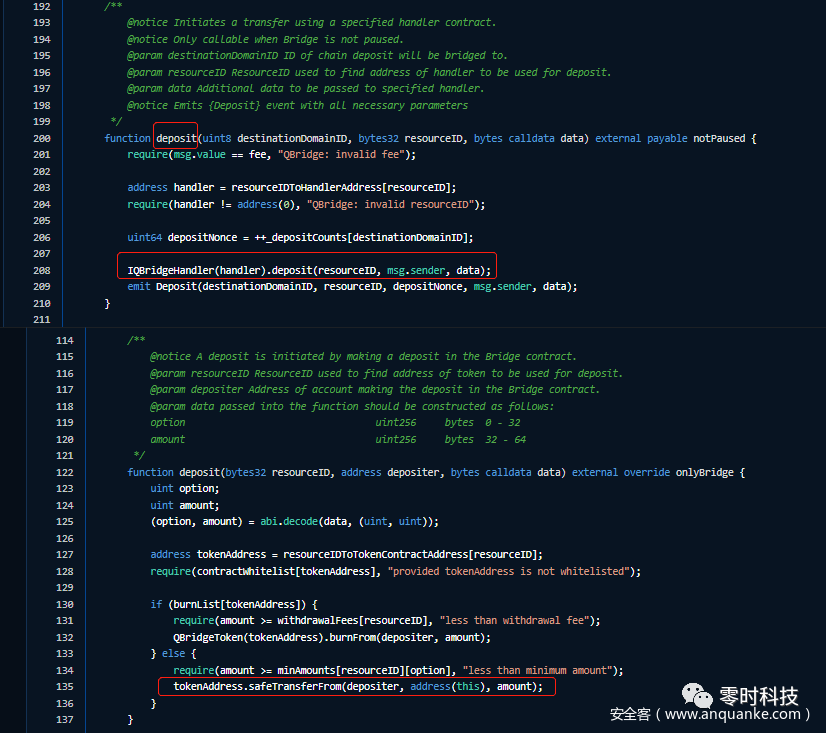Click the red-boxed safeTransferFrom statement
The height and width of the screenshot is (733, 826).
(357, 686)
